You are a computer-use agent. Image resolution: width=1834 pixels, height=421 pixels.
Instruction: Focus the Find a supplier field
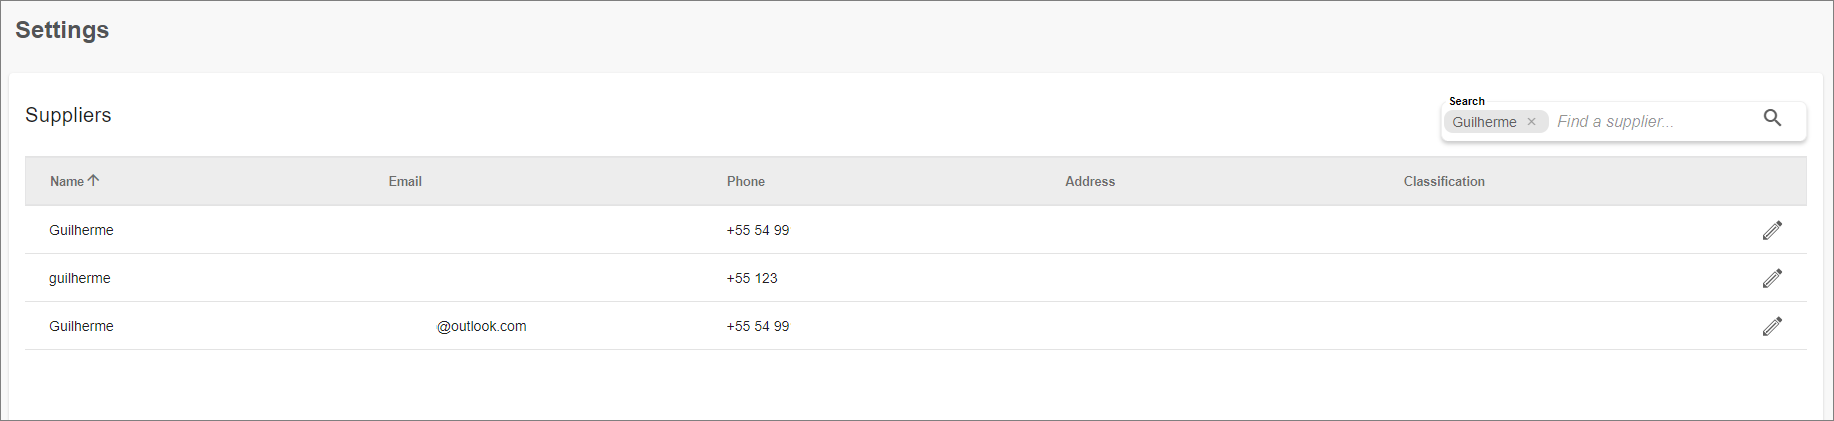pos(1654,122)
